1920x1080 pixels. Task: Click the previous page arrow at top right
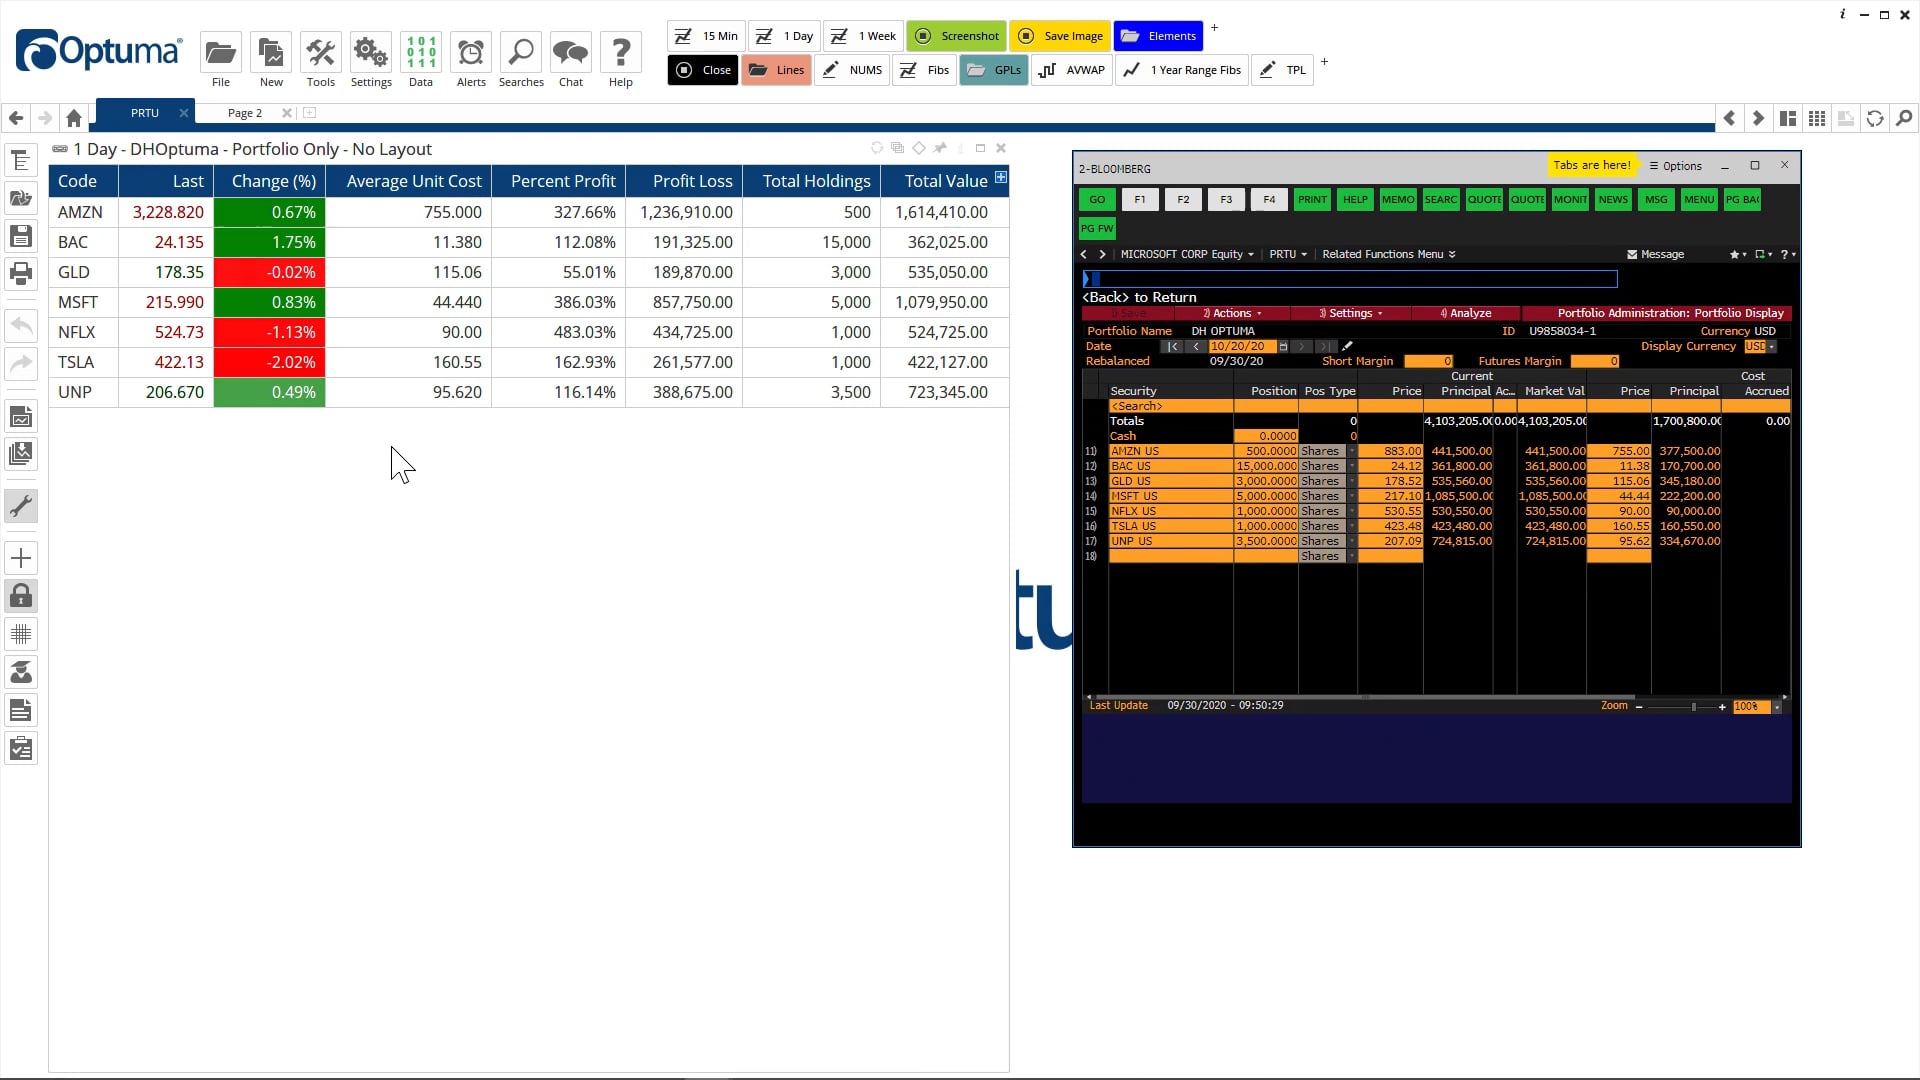[x=1729, y=118]
